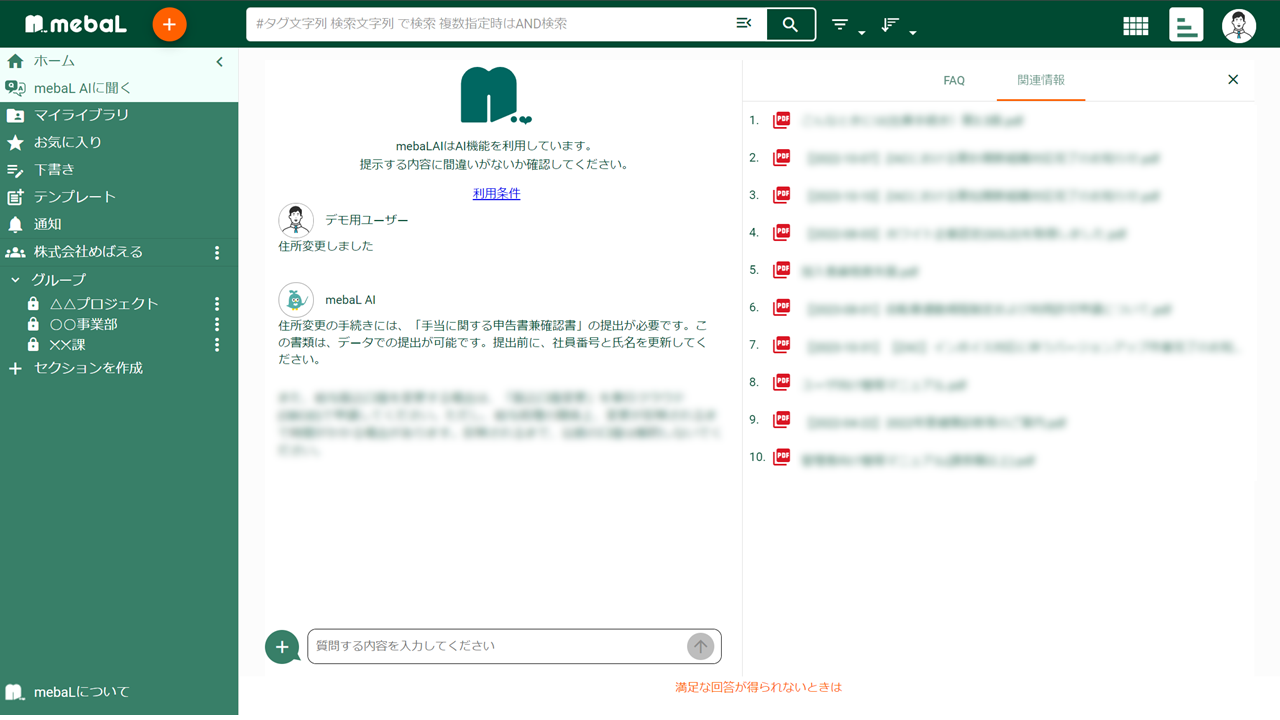Screen dimensions: 1280x720
Task: Collapse the グループ section chevron
Action: coord(15,279)
